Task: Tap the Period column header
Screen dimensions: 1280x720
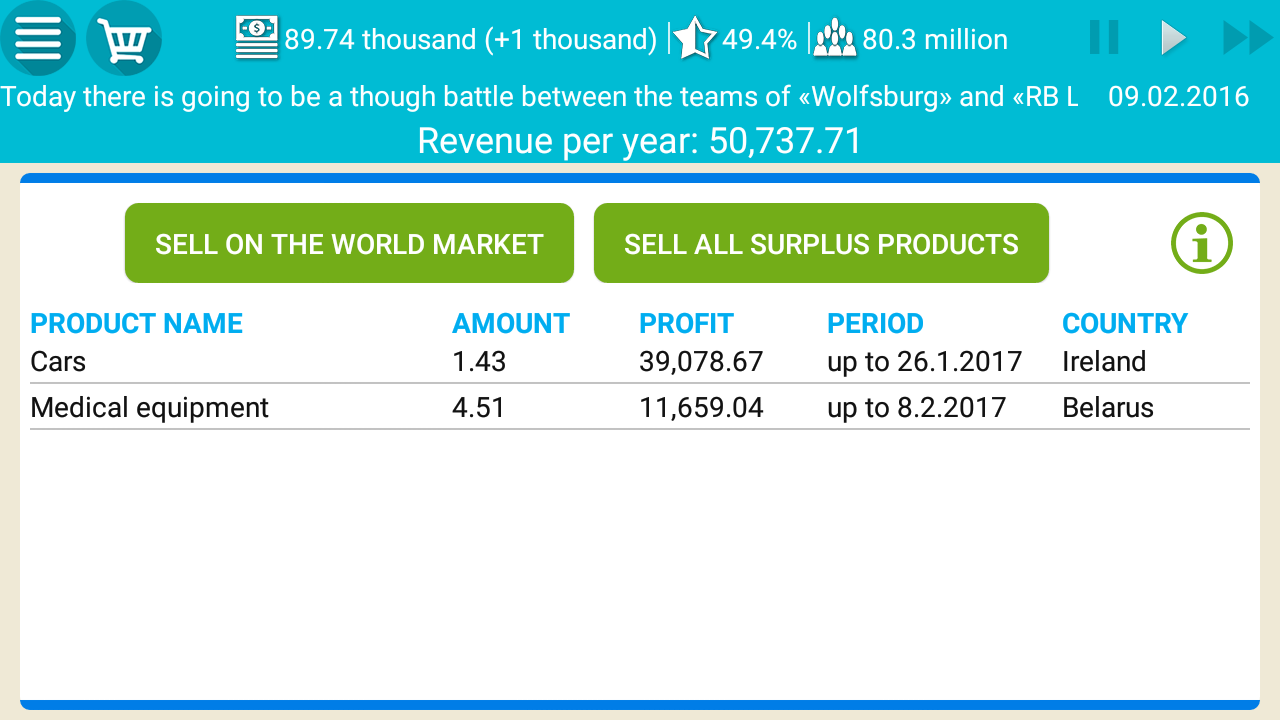Action: (875, 324)
